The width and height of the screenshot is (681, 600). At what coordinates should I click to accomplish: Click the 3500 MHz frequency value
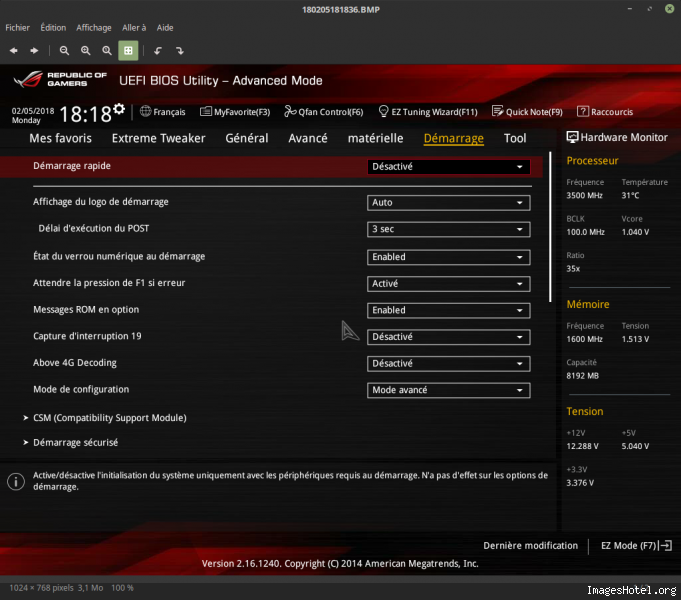click(x=584, y=196)
